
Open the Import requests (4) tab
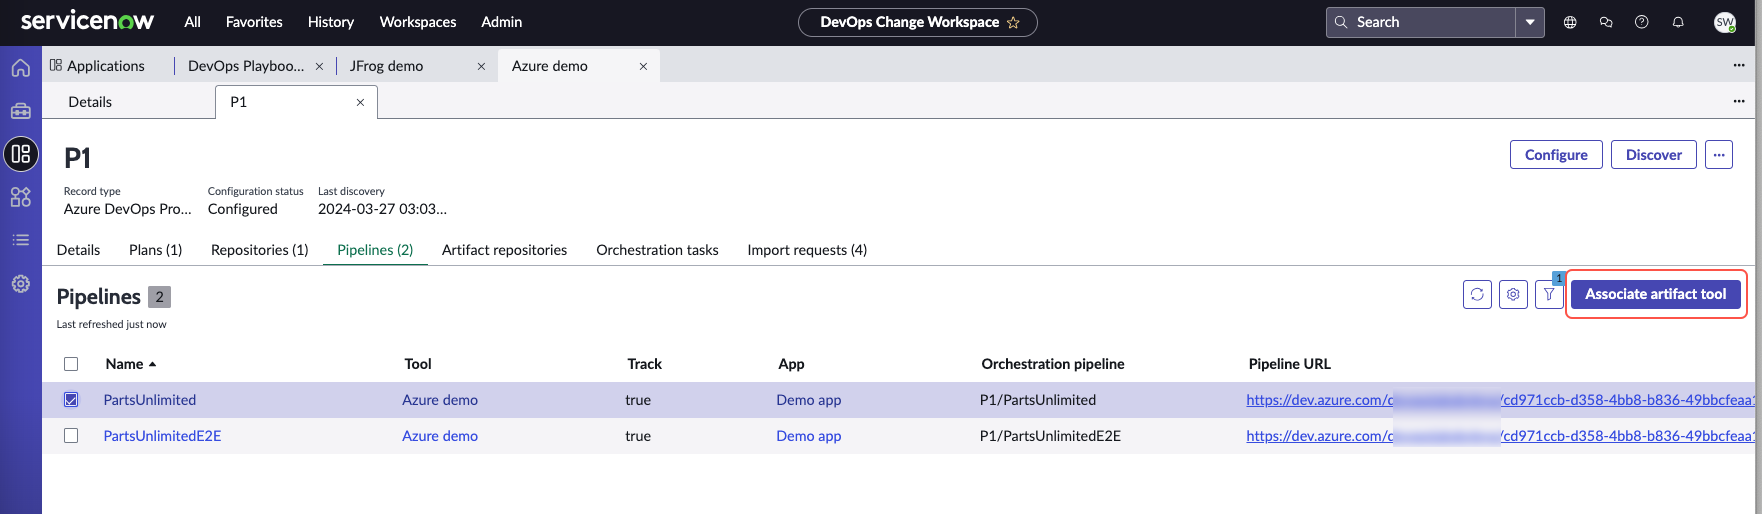[x=807, y=250]
